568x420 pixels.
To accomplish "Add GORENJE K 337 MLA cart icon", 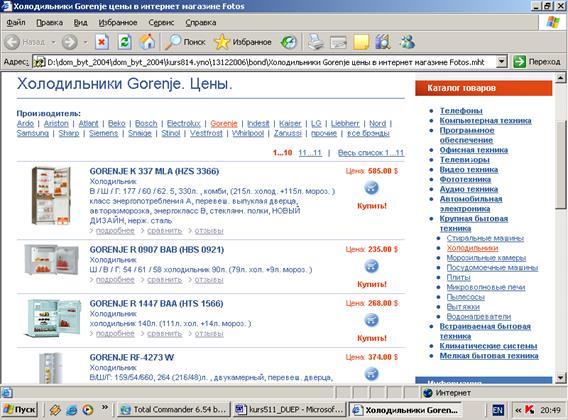I will [x=371, y=188].
